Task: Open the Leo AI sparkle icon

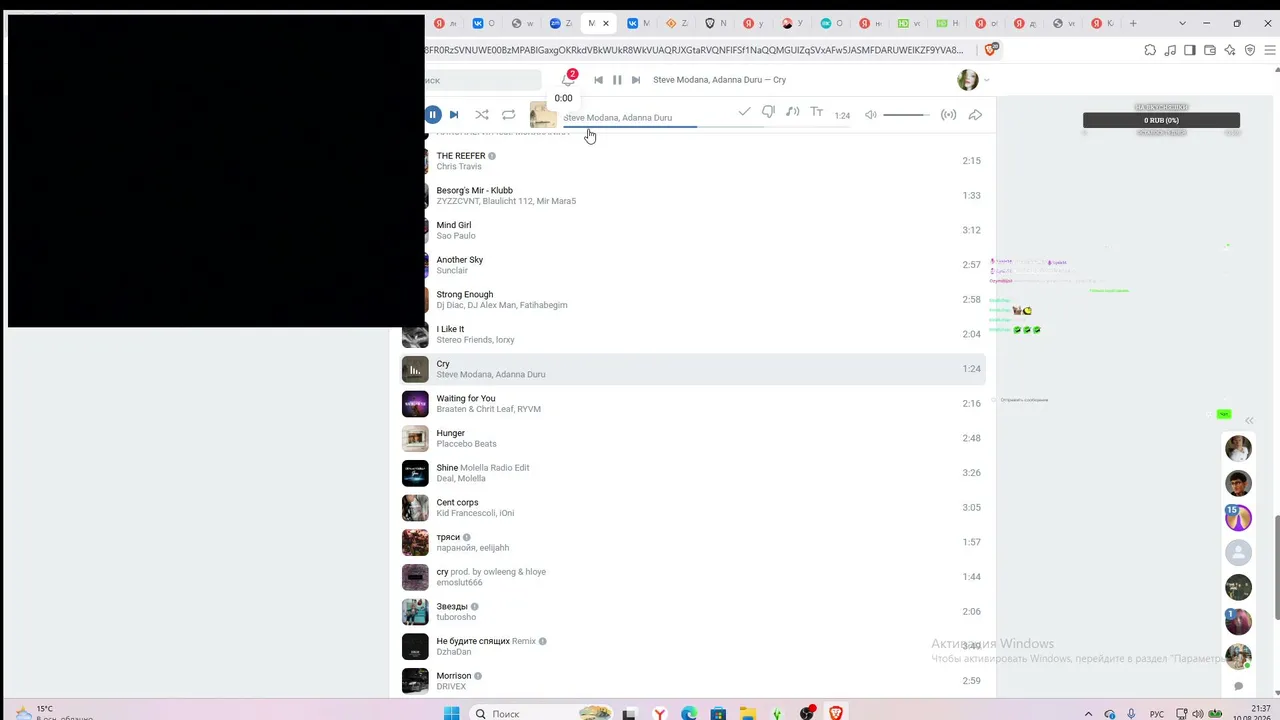Action: tap(1230, 50)
